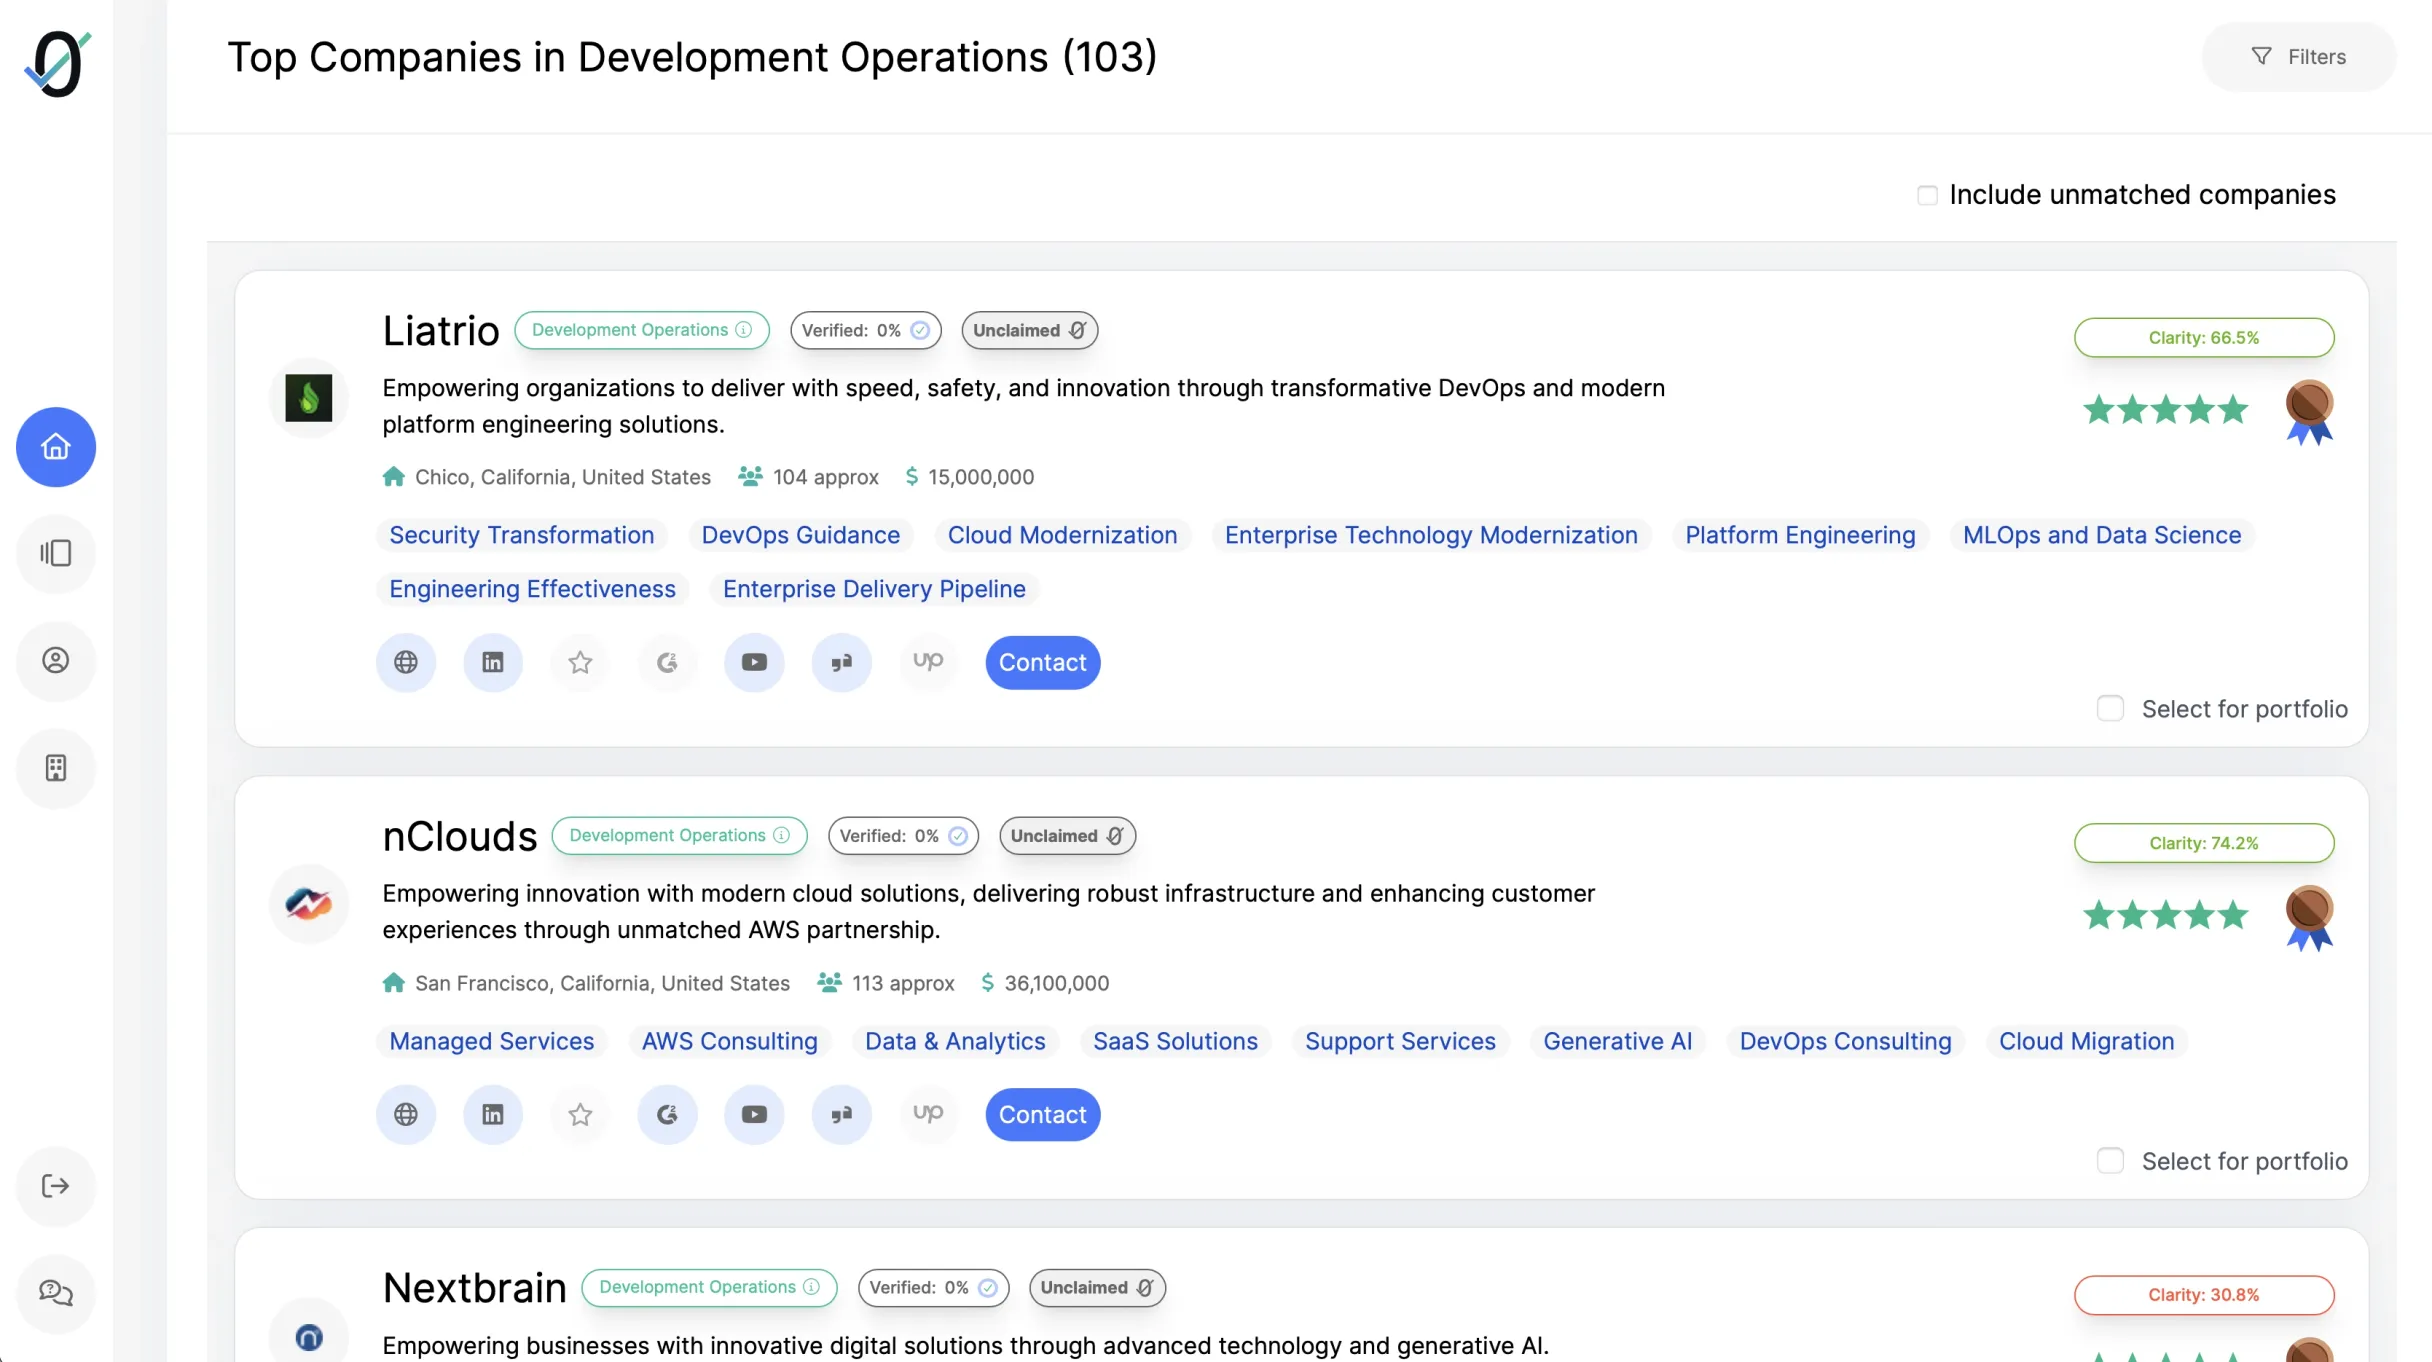The height and width of the screenshot is (1362, 2432).
Task: Open Liatrio's LinkedIn icon
Action: click(493, 662)
